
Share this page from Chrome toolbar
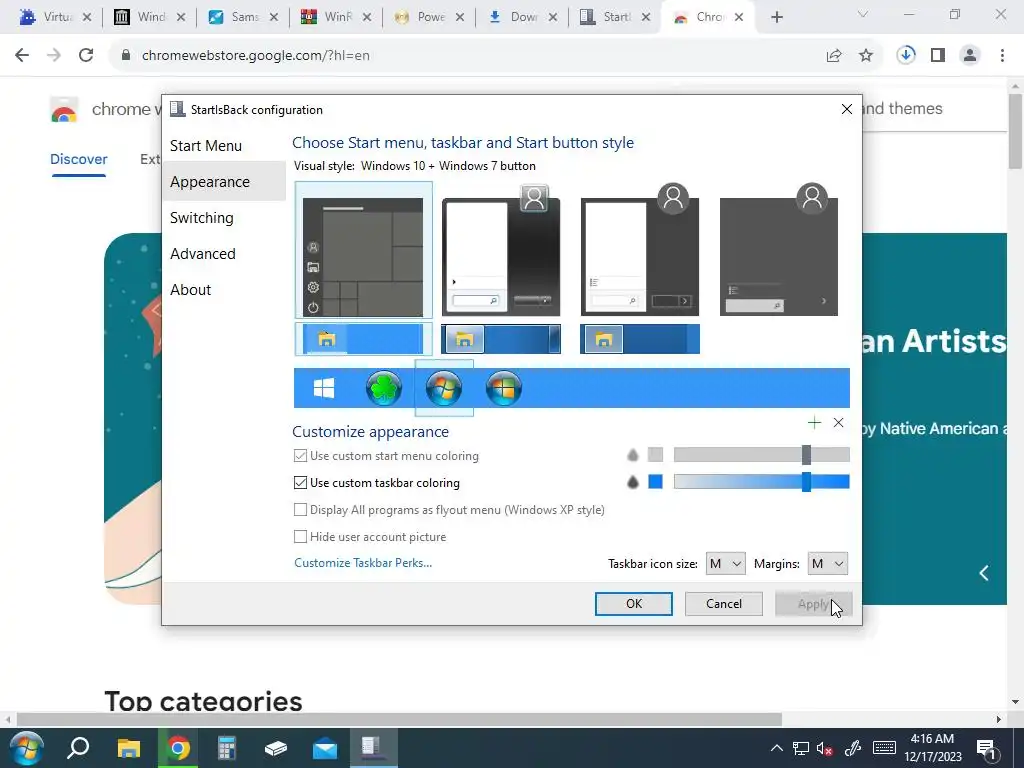(x=833, y=56)
